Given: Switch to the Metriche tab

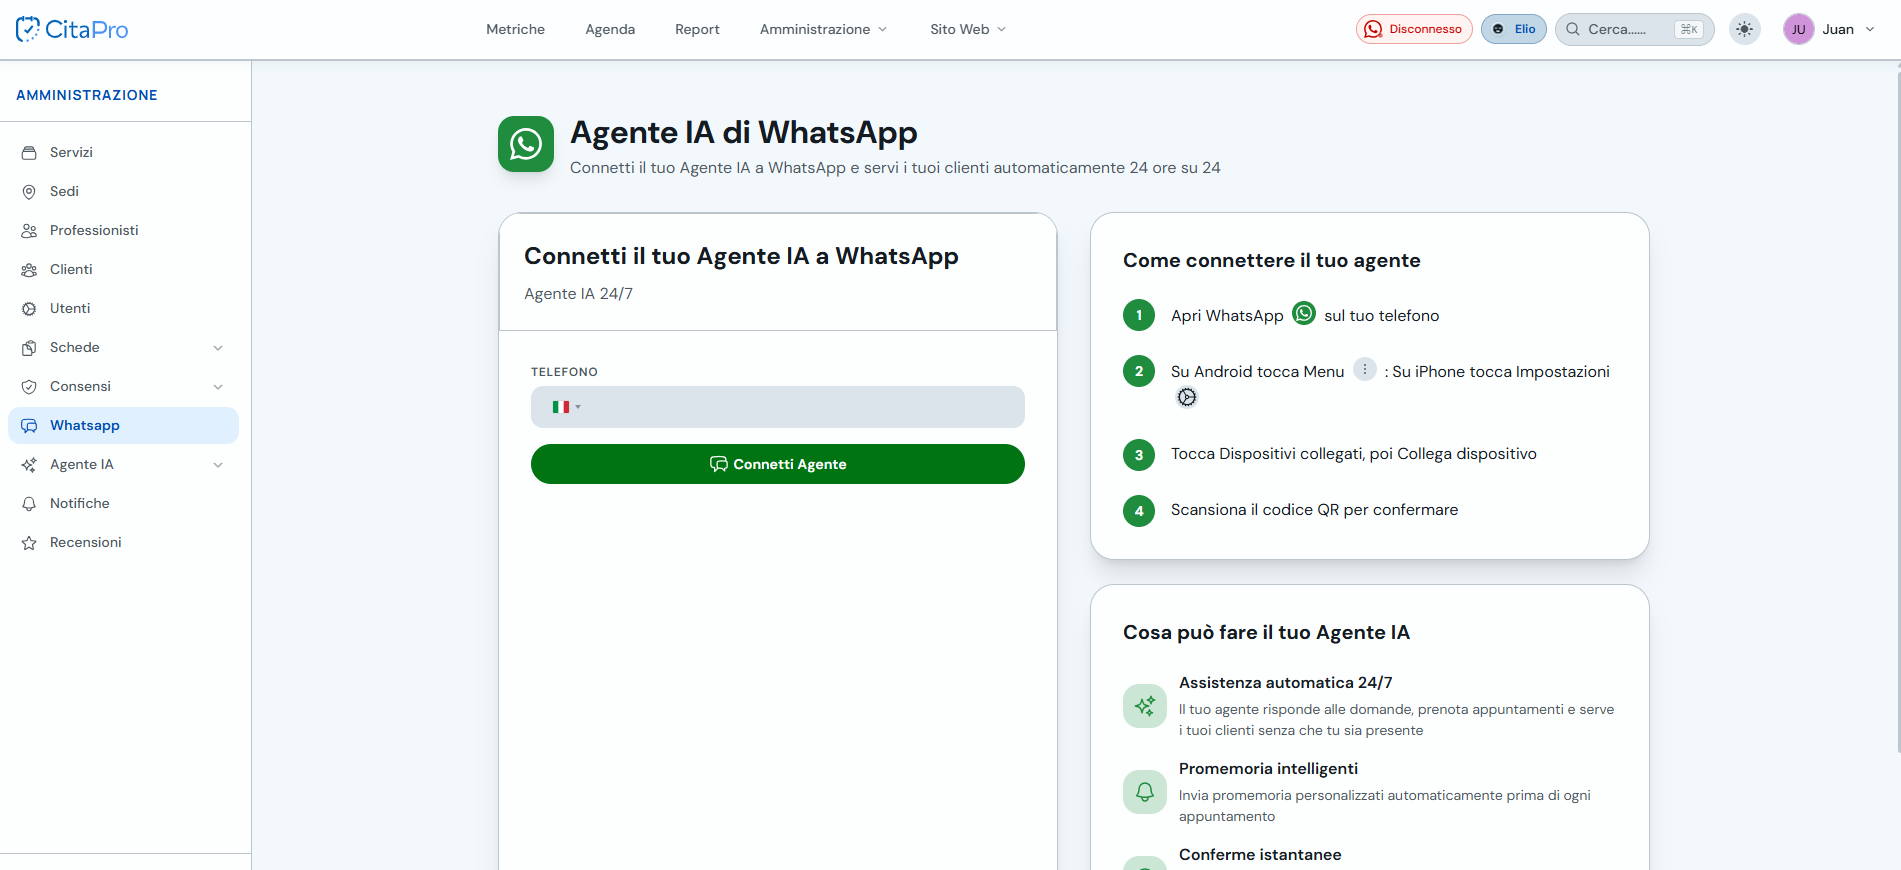Looking at the screenshot, I should click(x=515, y=29).
